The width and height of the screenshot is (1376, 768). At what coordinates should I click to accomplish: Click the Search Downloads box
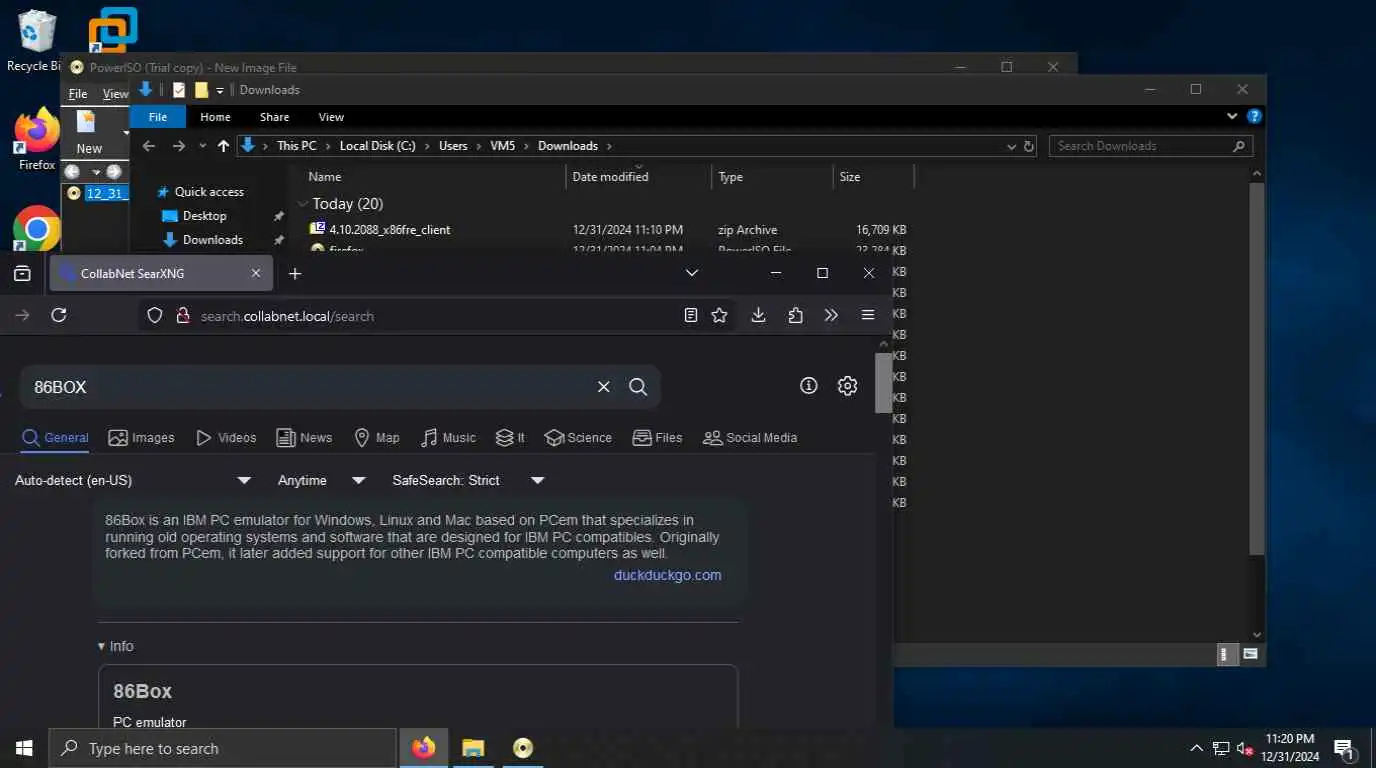click(1150, 146)
